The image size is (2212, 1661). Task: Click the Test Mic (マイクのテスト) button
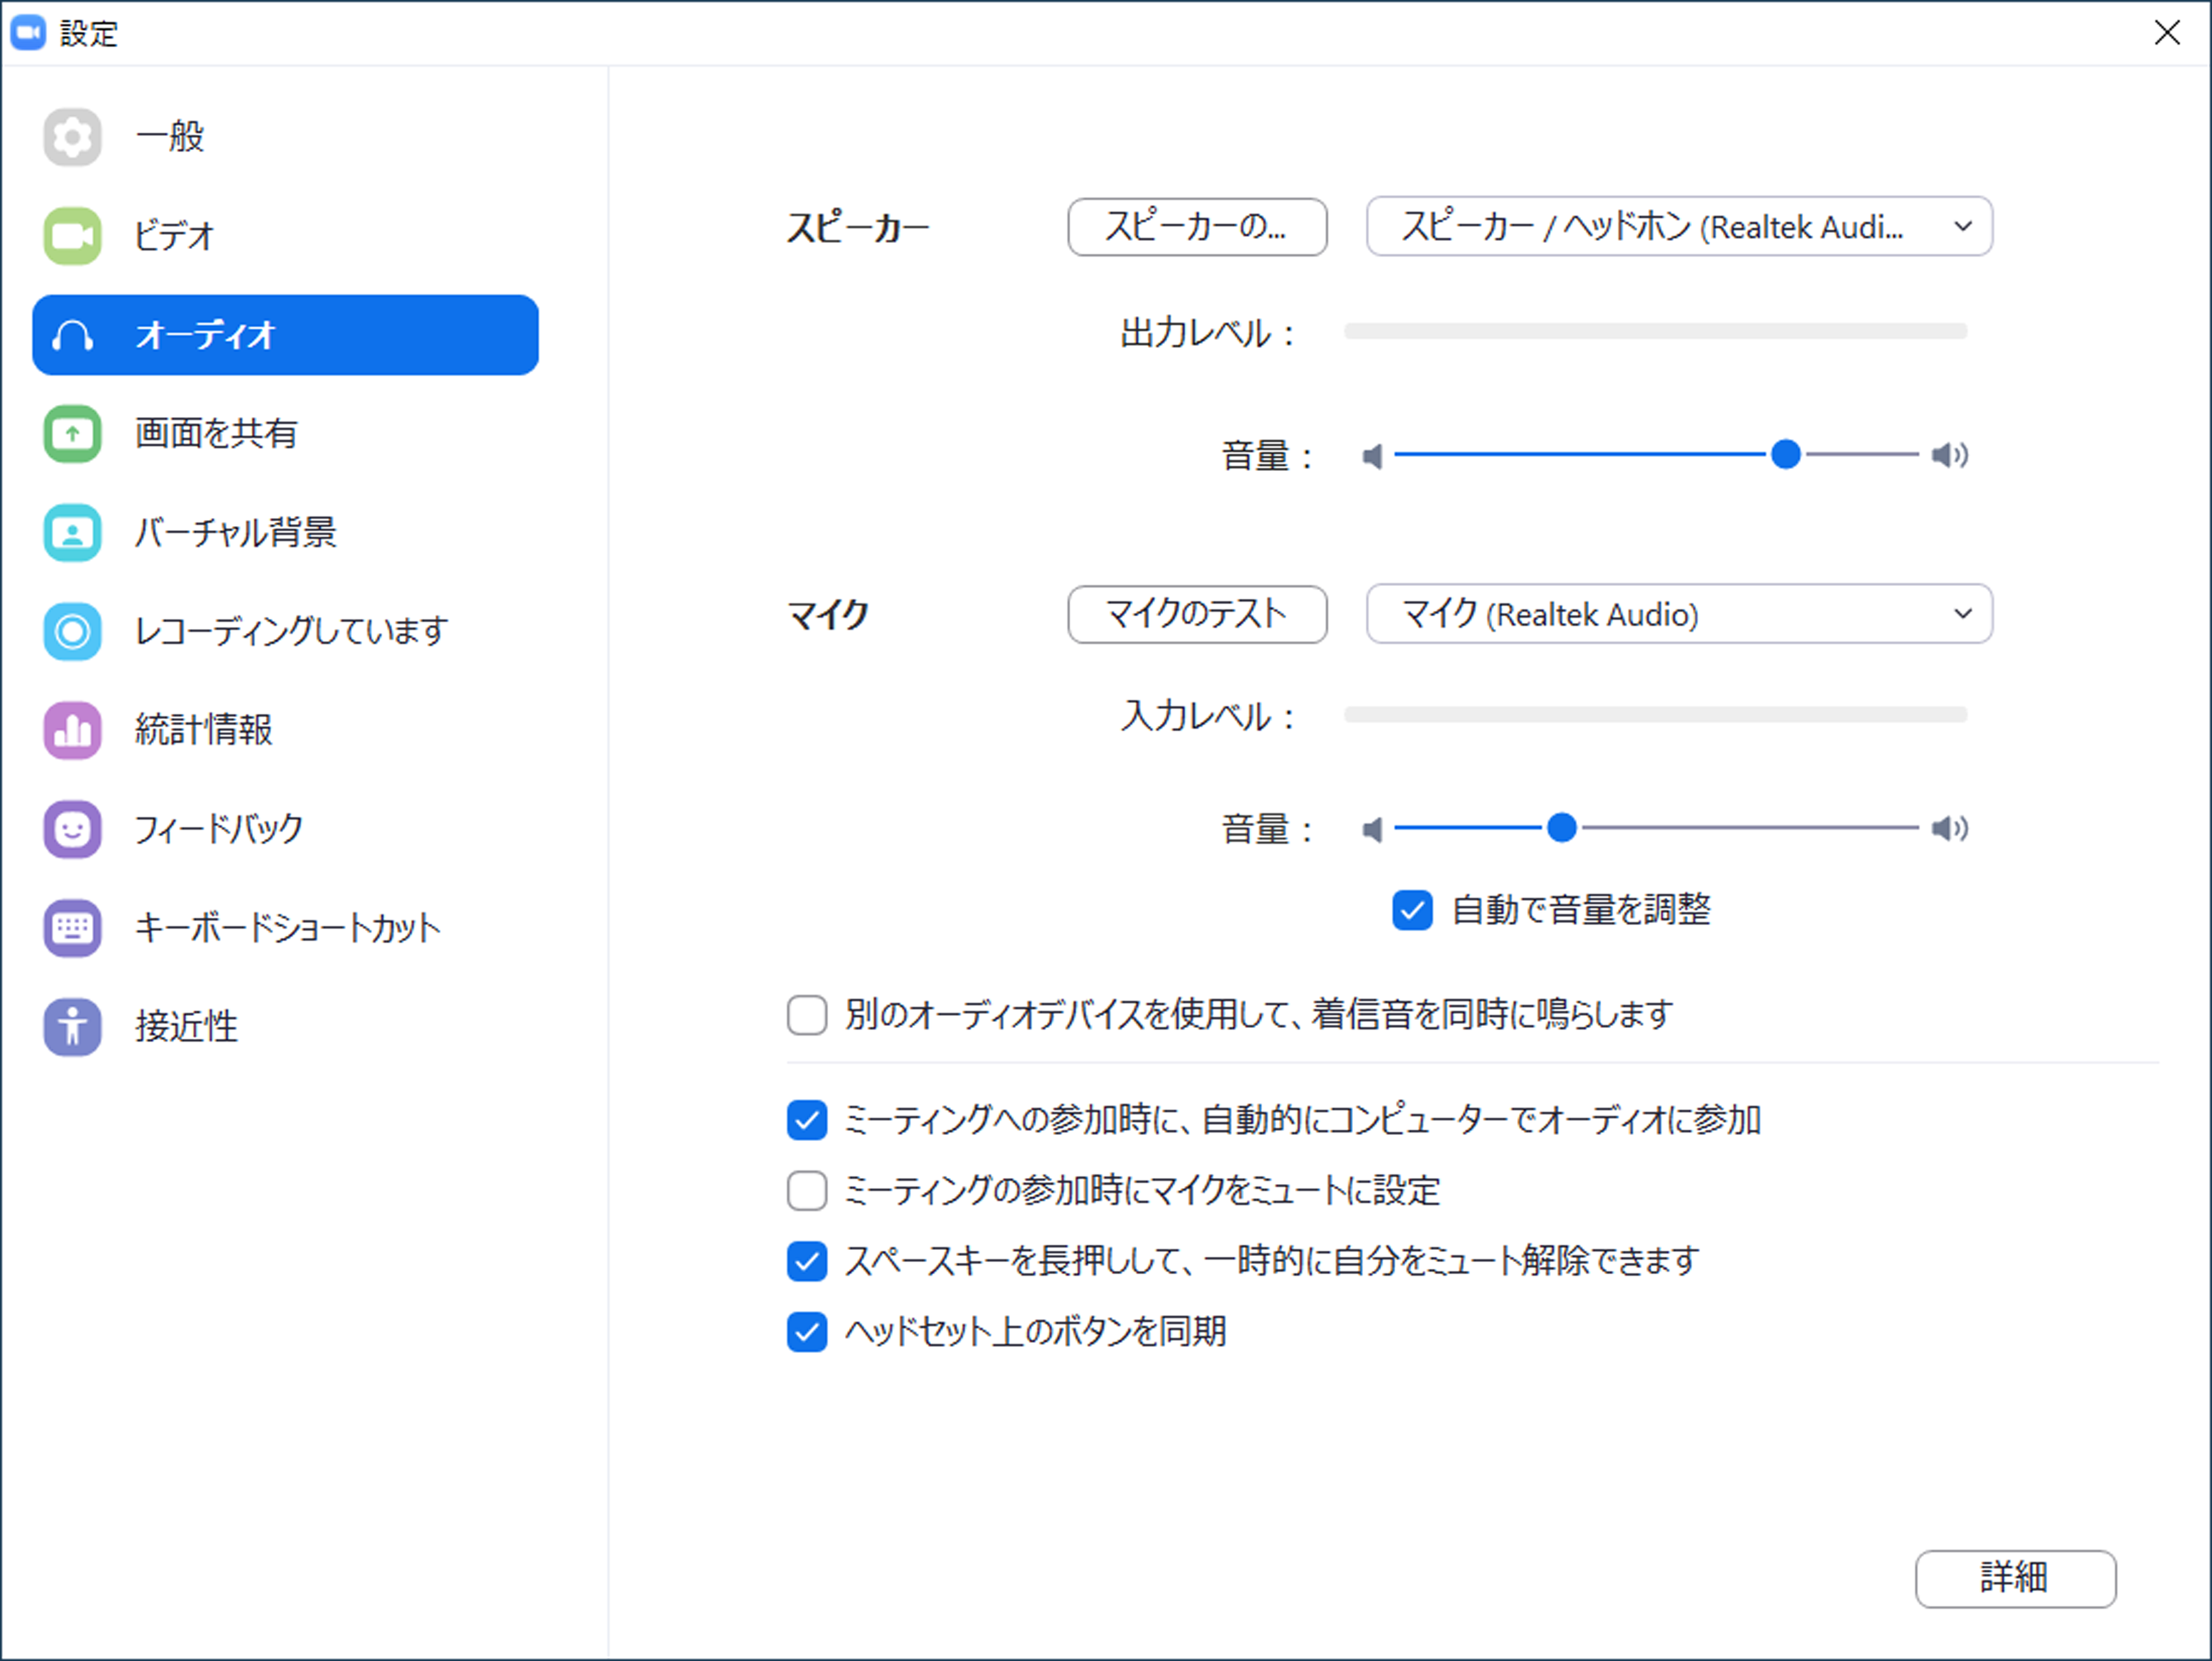1197,614
